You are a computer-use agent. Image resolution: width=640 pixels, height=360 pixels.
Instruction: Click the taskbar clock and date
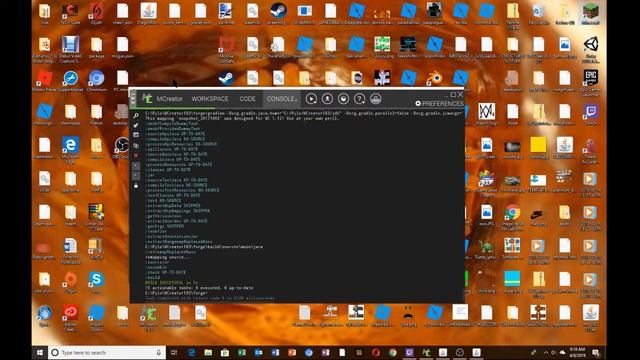click(577, 352)
